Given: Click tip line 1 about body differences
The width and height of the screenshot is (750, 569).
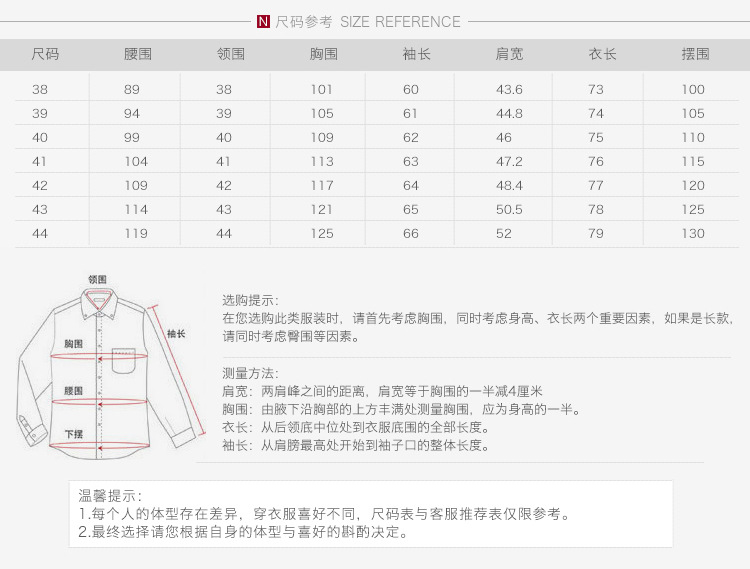Looking at the screenshot, I should (324, 514).
